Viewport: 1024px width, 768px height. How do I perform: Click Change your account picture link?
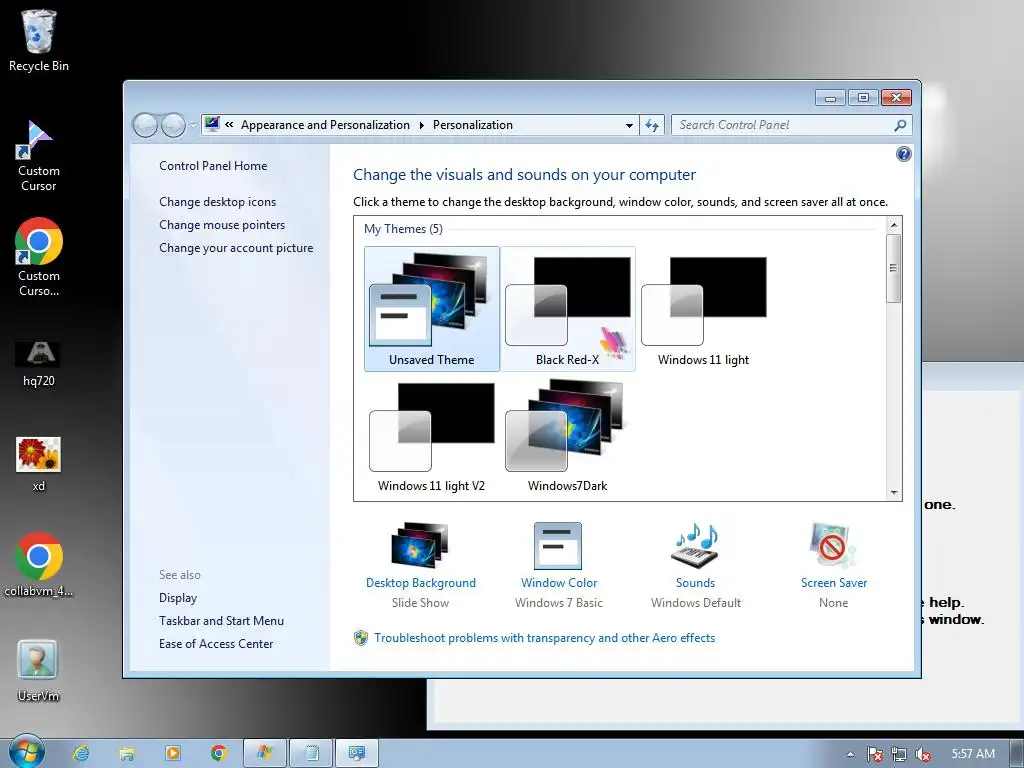[236, 248]
